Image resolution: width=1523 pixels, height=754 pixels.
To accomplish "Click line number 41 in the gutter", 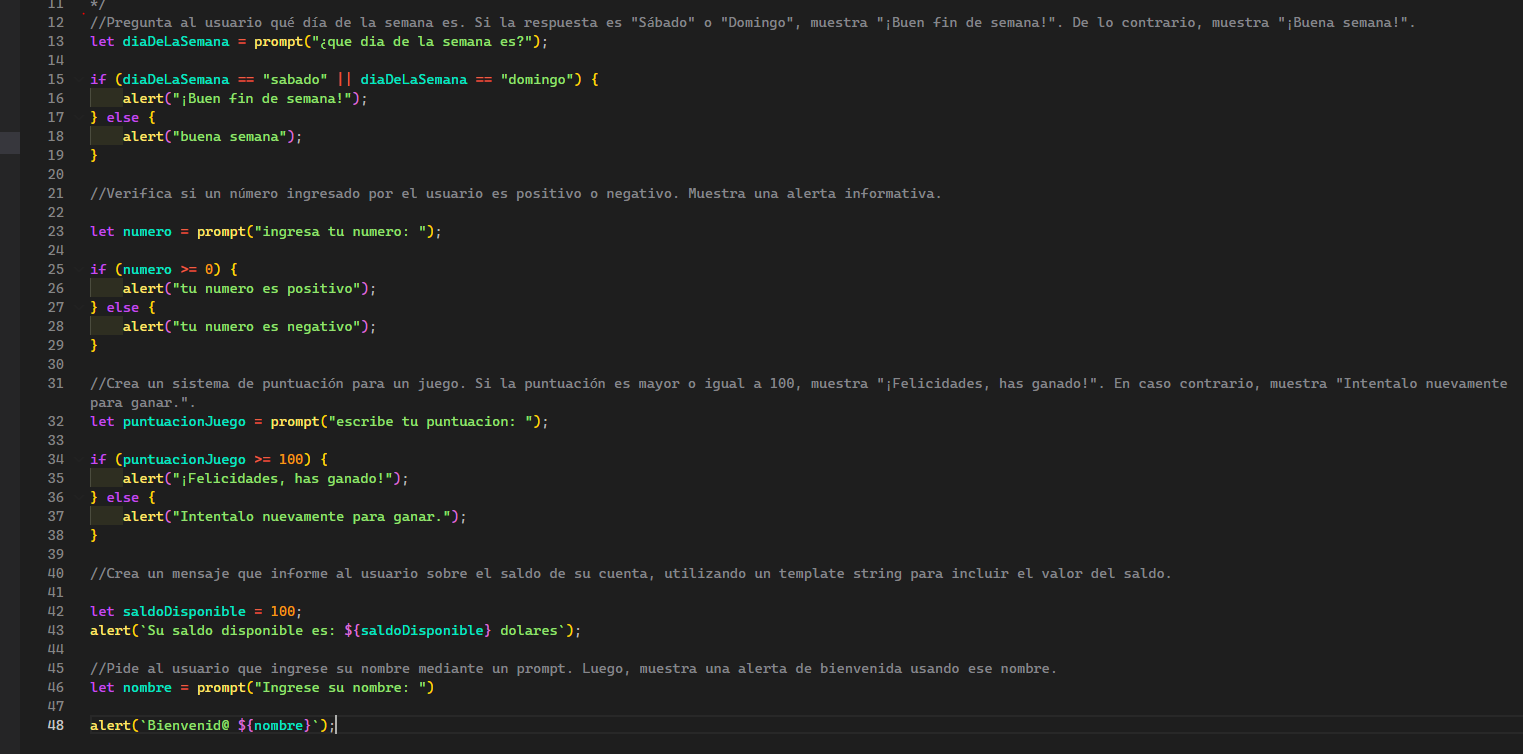I will 56,592.
